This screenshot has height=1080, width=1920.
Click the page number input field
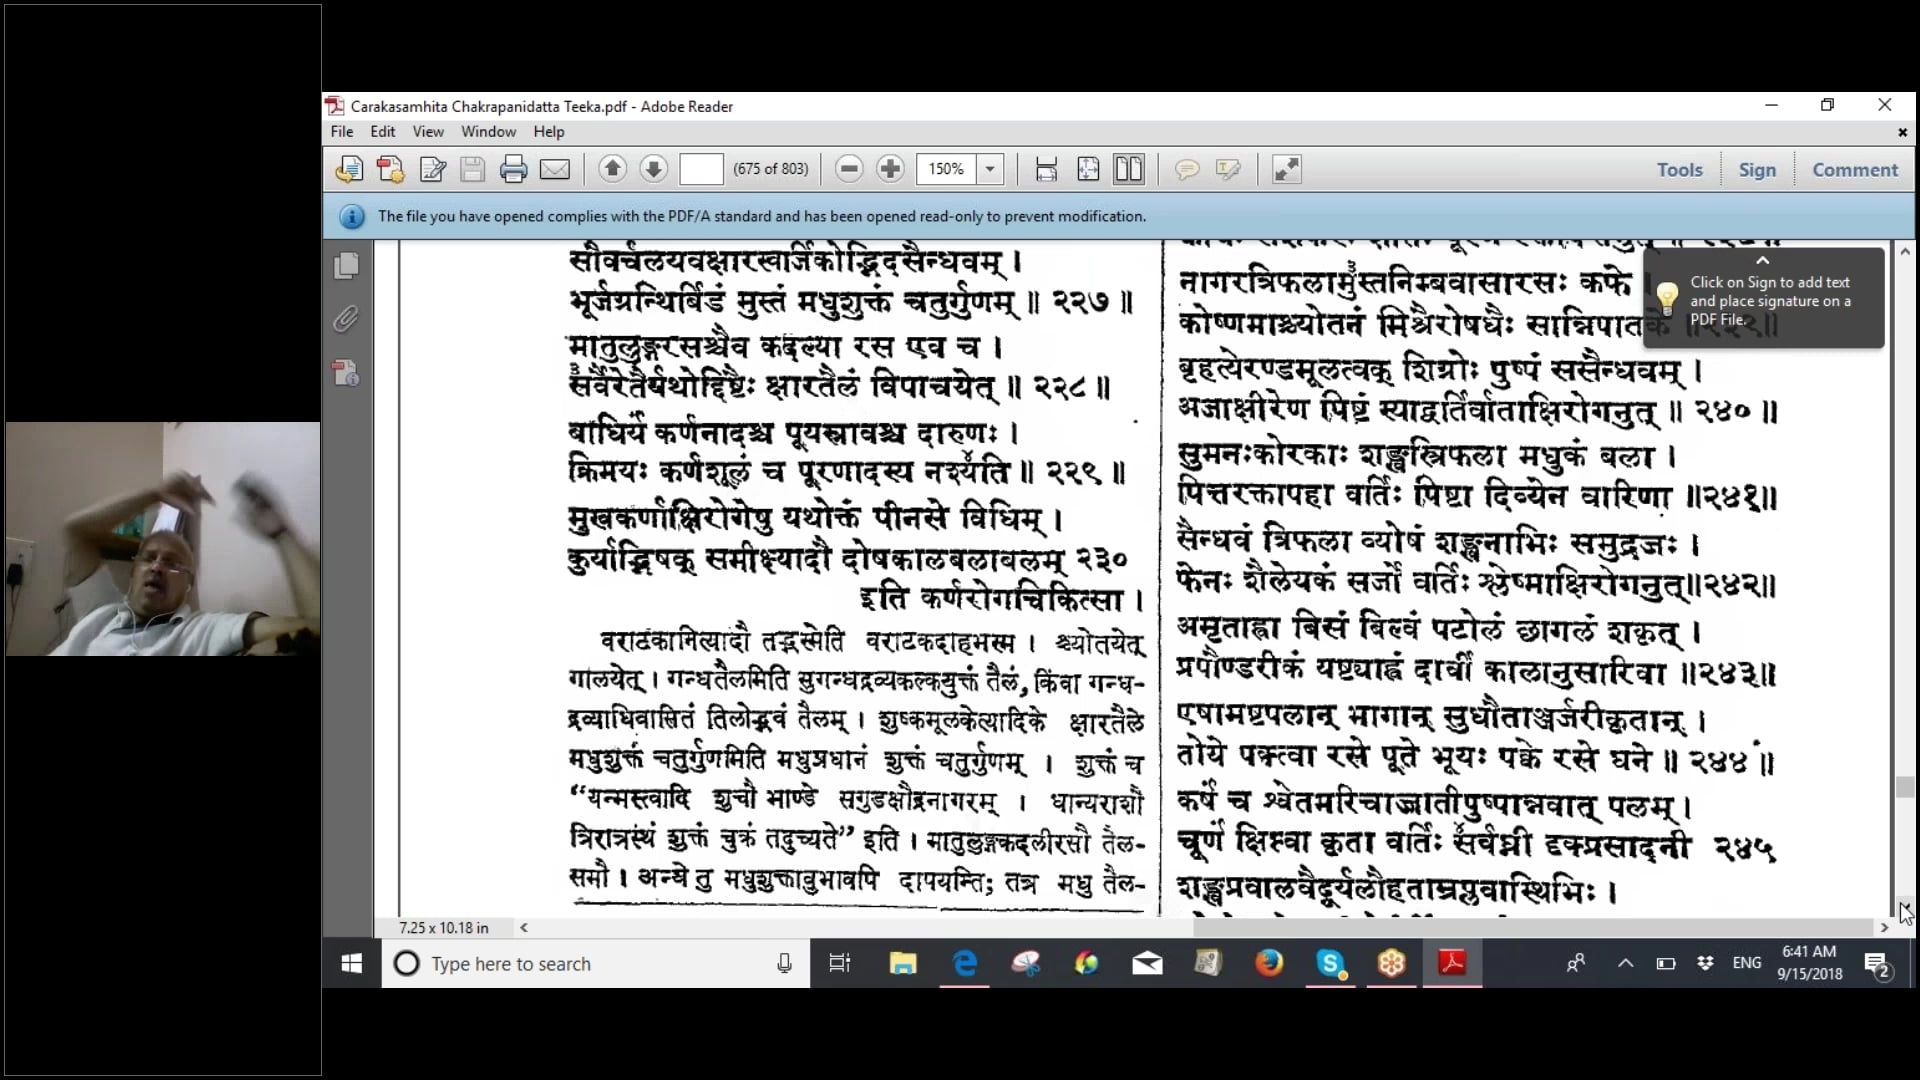click(701, 169)
